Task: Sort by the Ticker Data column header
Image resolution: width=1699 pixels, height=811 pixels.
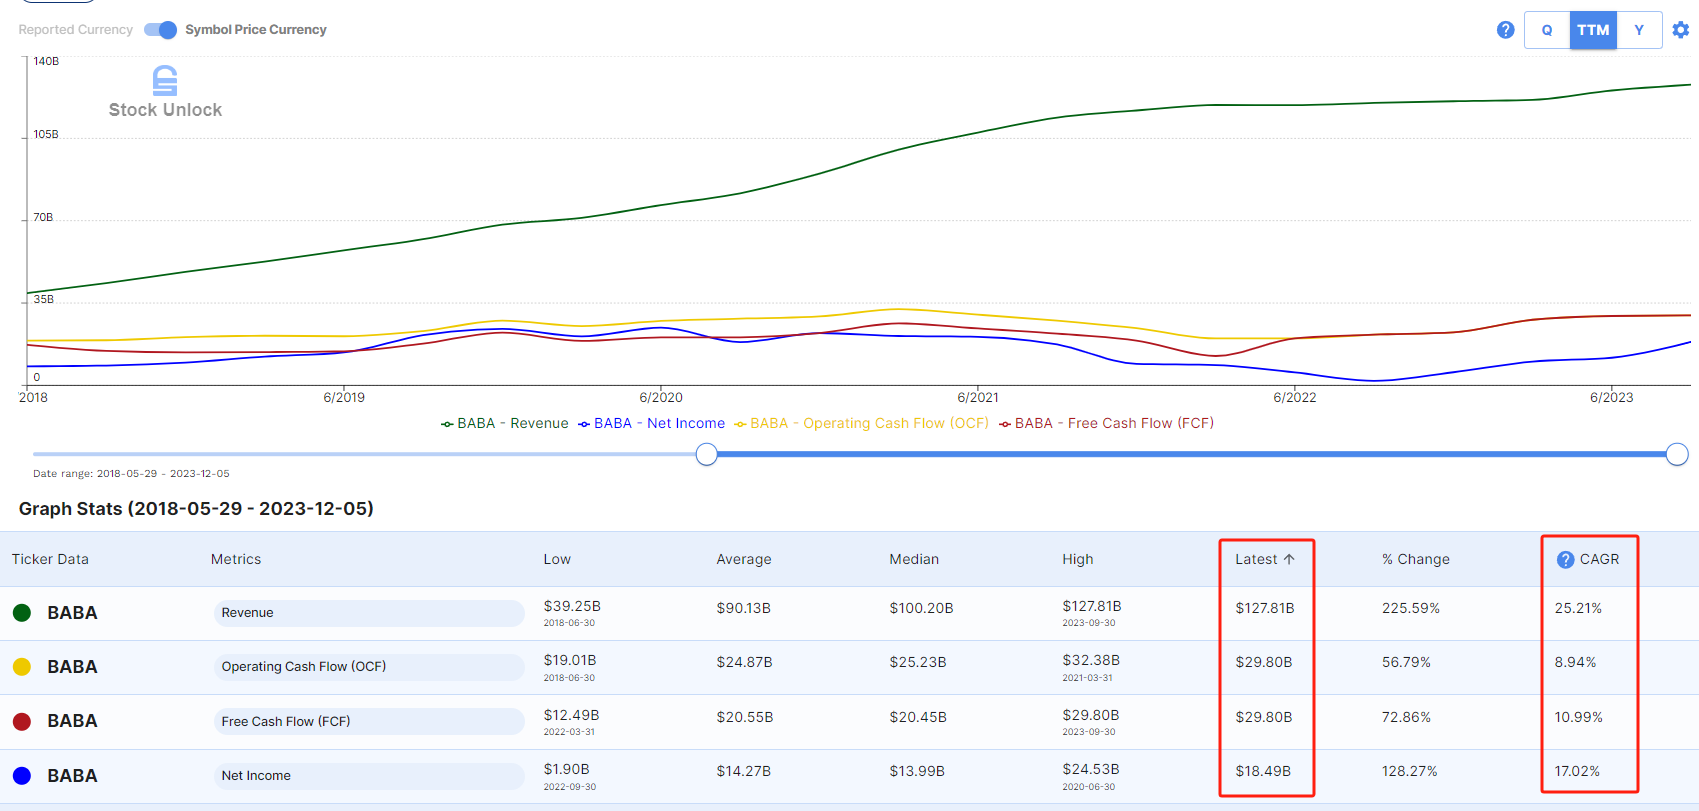Action: pyautogui.click(x=50, y=559)
